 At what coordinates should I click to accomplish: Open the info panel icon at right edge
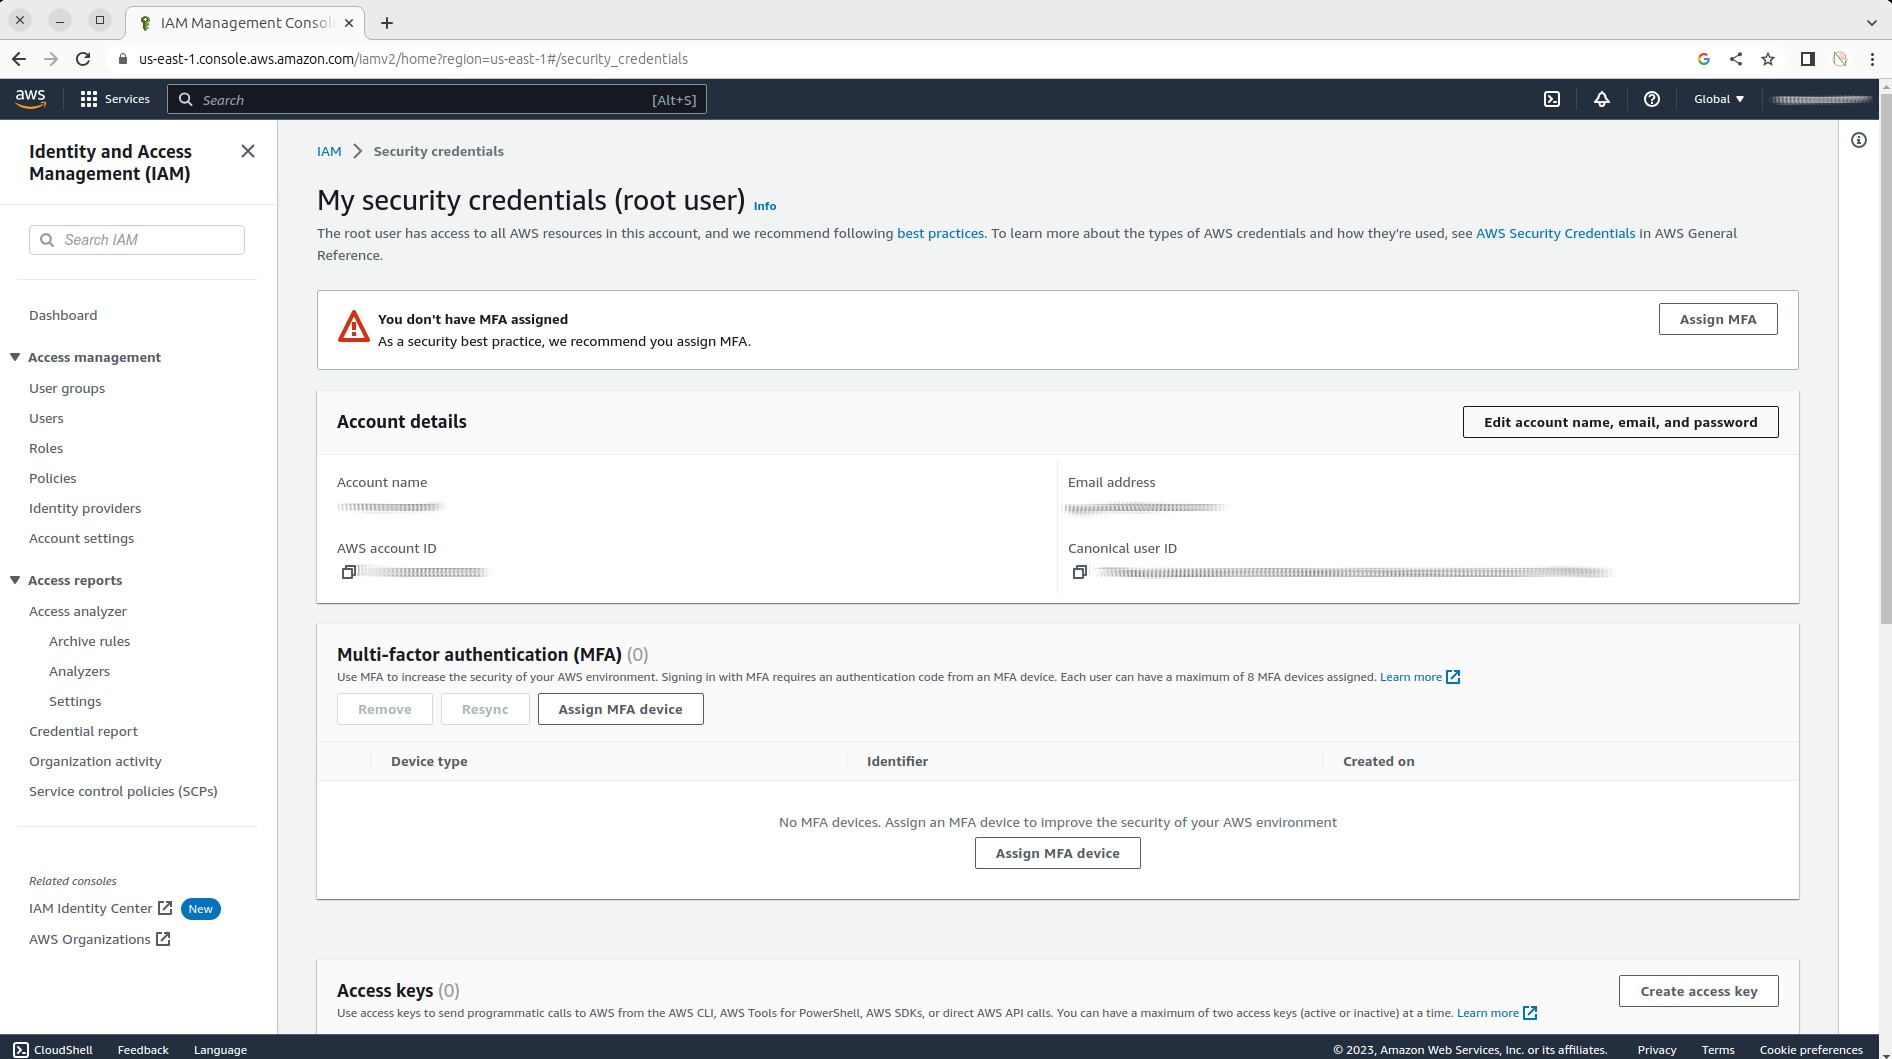click(x=1859, y=140)
